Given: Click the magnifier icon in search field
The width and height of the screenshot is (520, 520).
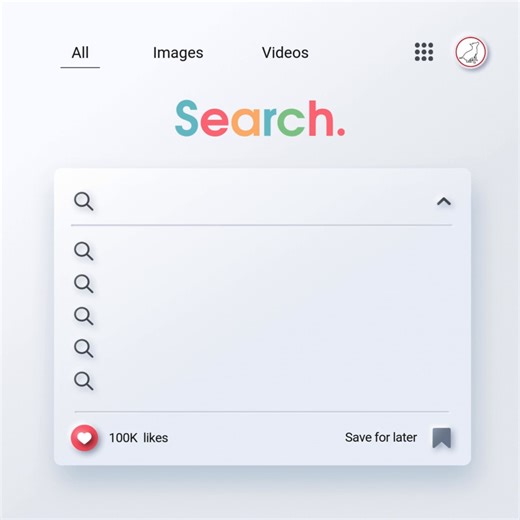Looking at the screenshot, I should [x=83, y=201].
